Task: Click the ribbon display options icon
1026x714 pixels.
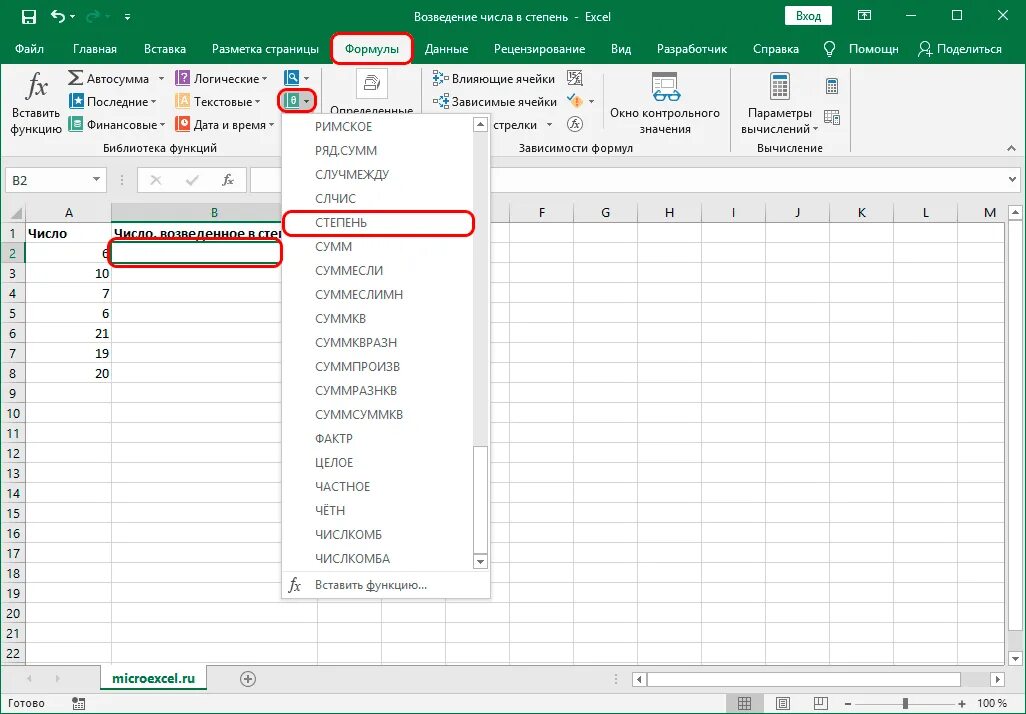Action: coord(864,16)
